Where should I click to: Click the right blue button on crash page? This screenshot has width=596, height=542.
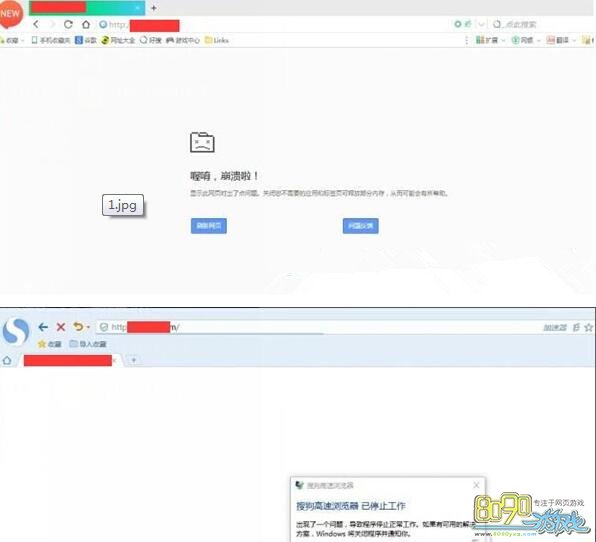pyautogui.click(x=360, y=226)
